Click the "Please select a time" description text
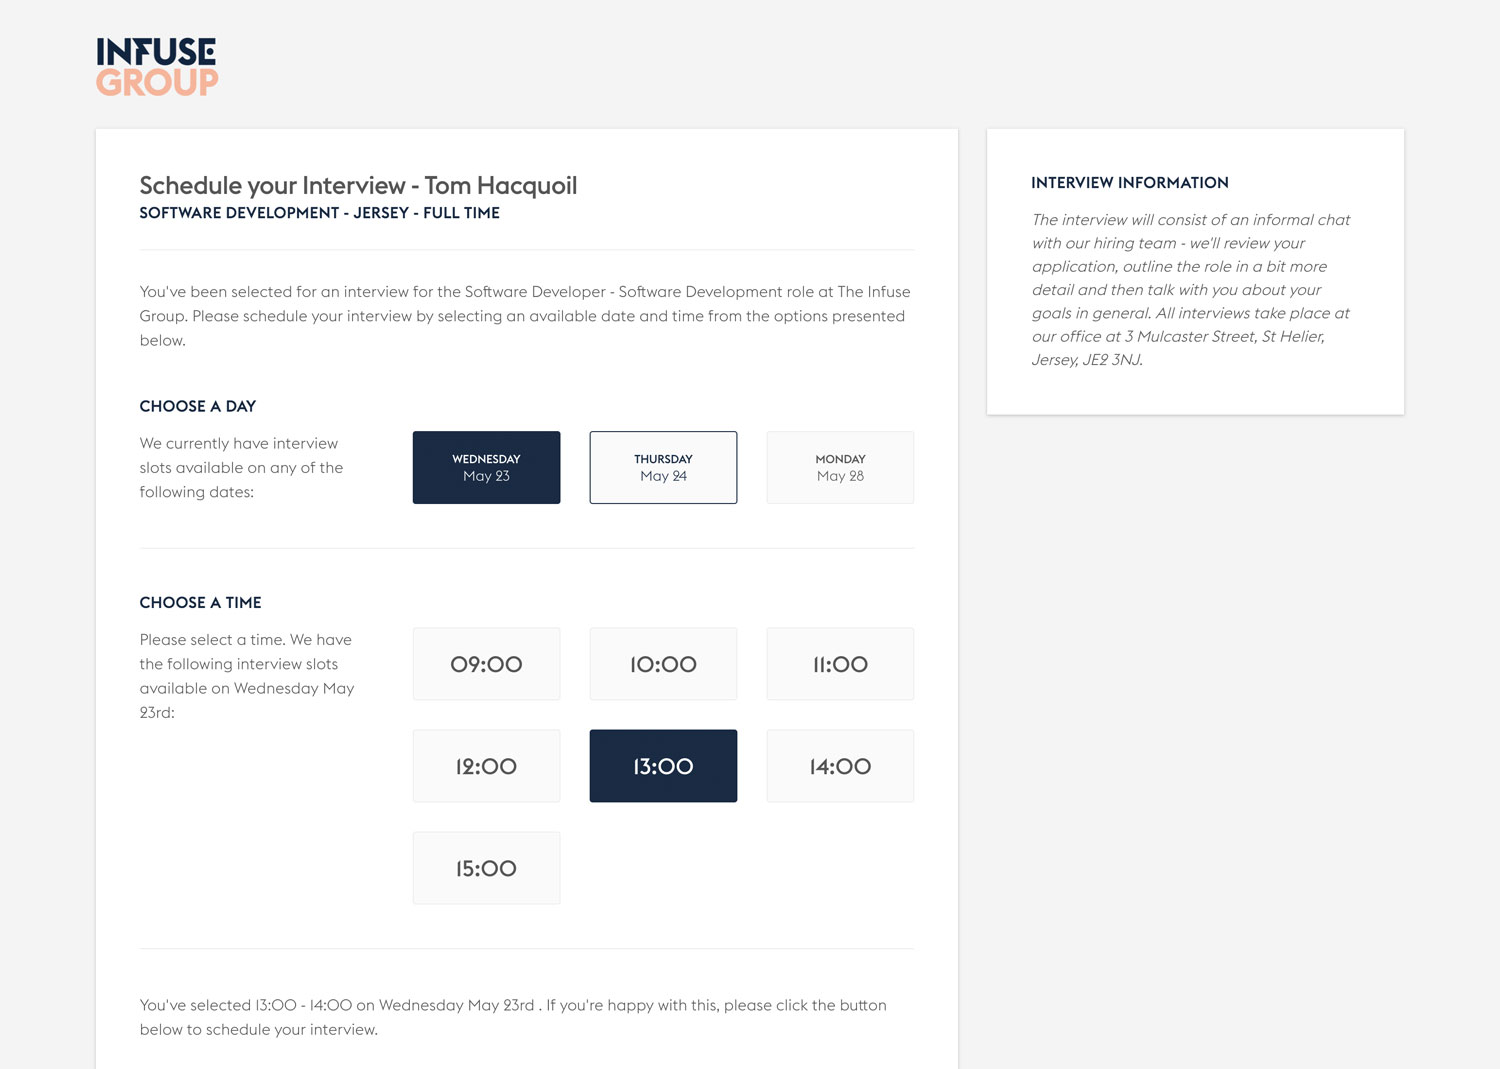1500x1069 pixels. click(x=246, y=676)
